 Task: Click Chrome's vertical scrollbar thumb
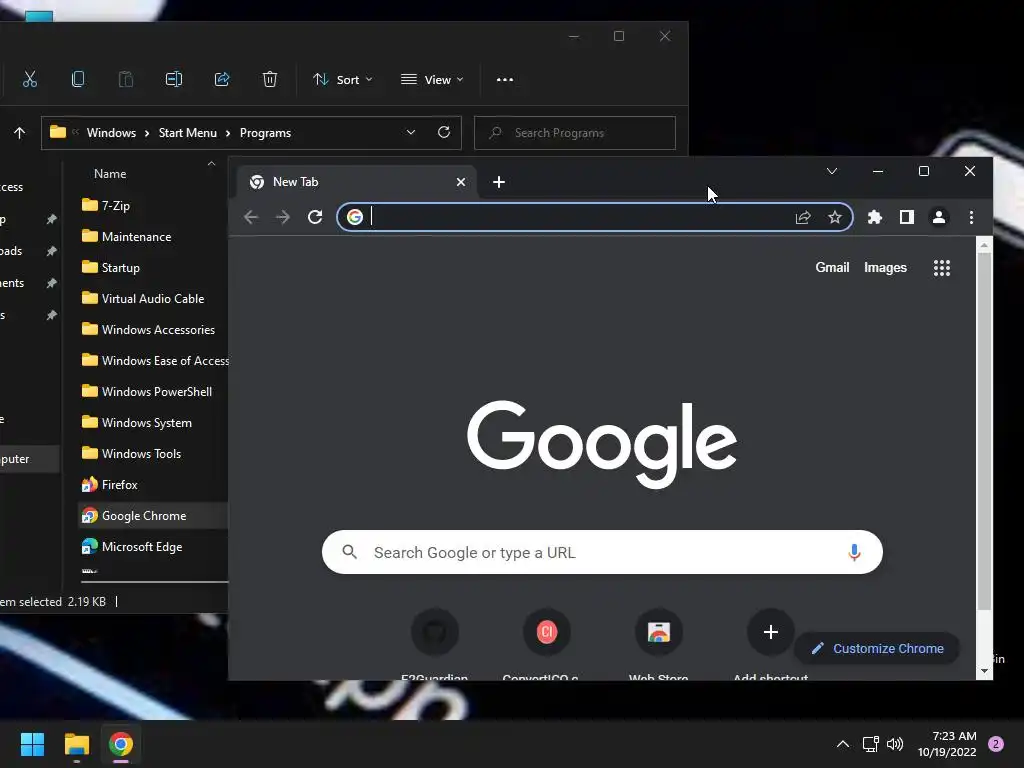click(984, 431)
